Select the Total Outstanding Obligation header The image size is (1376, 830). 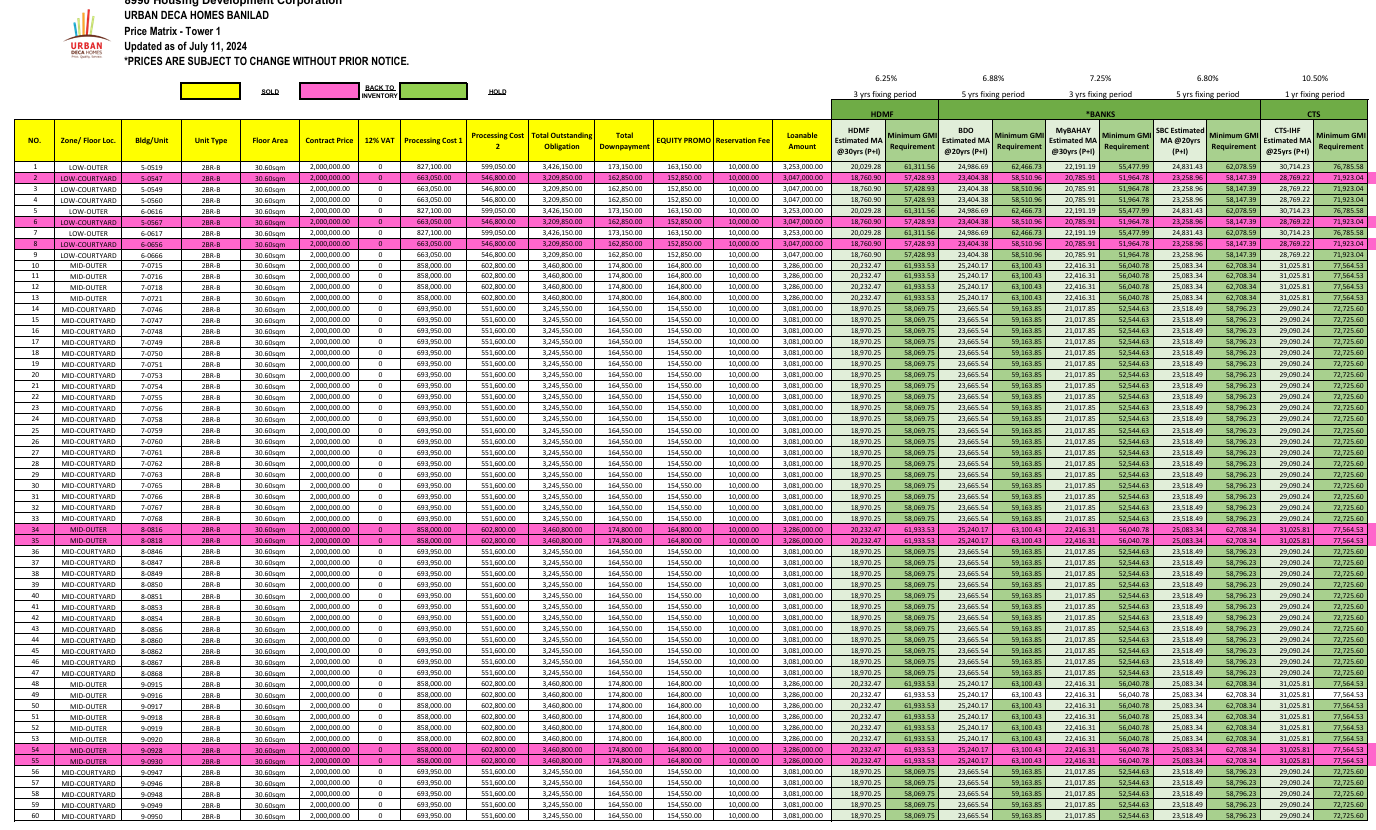[x=562, y=140]
